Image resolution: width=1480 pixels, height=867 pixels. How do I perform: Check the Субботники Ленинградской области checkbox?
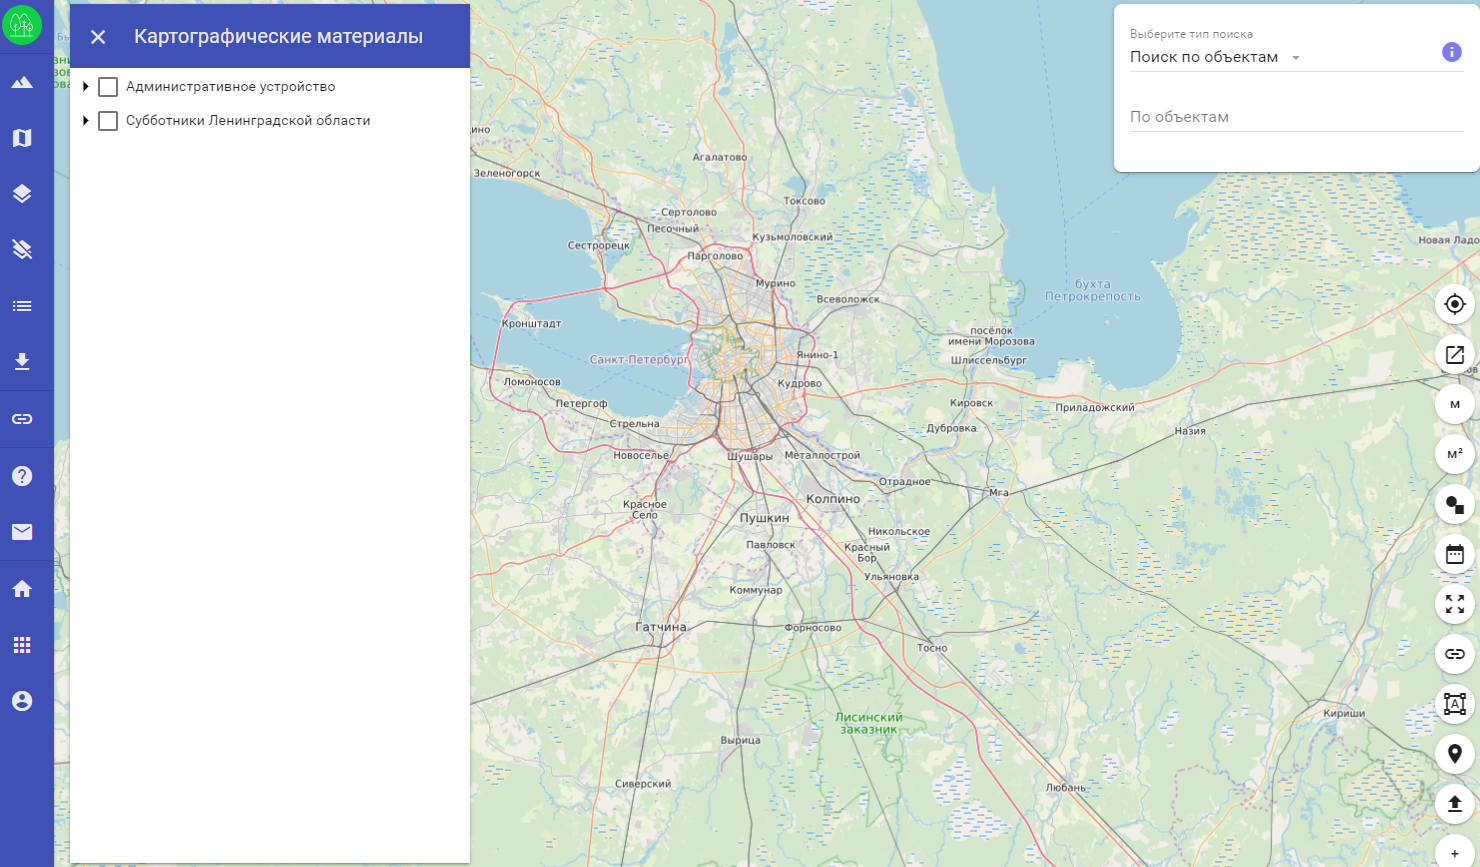point(108,121)
